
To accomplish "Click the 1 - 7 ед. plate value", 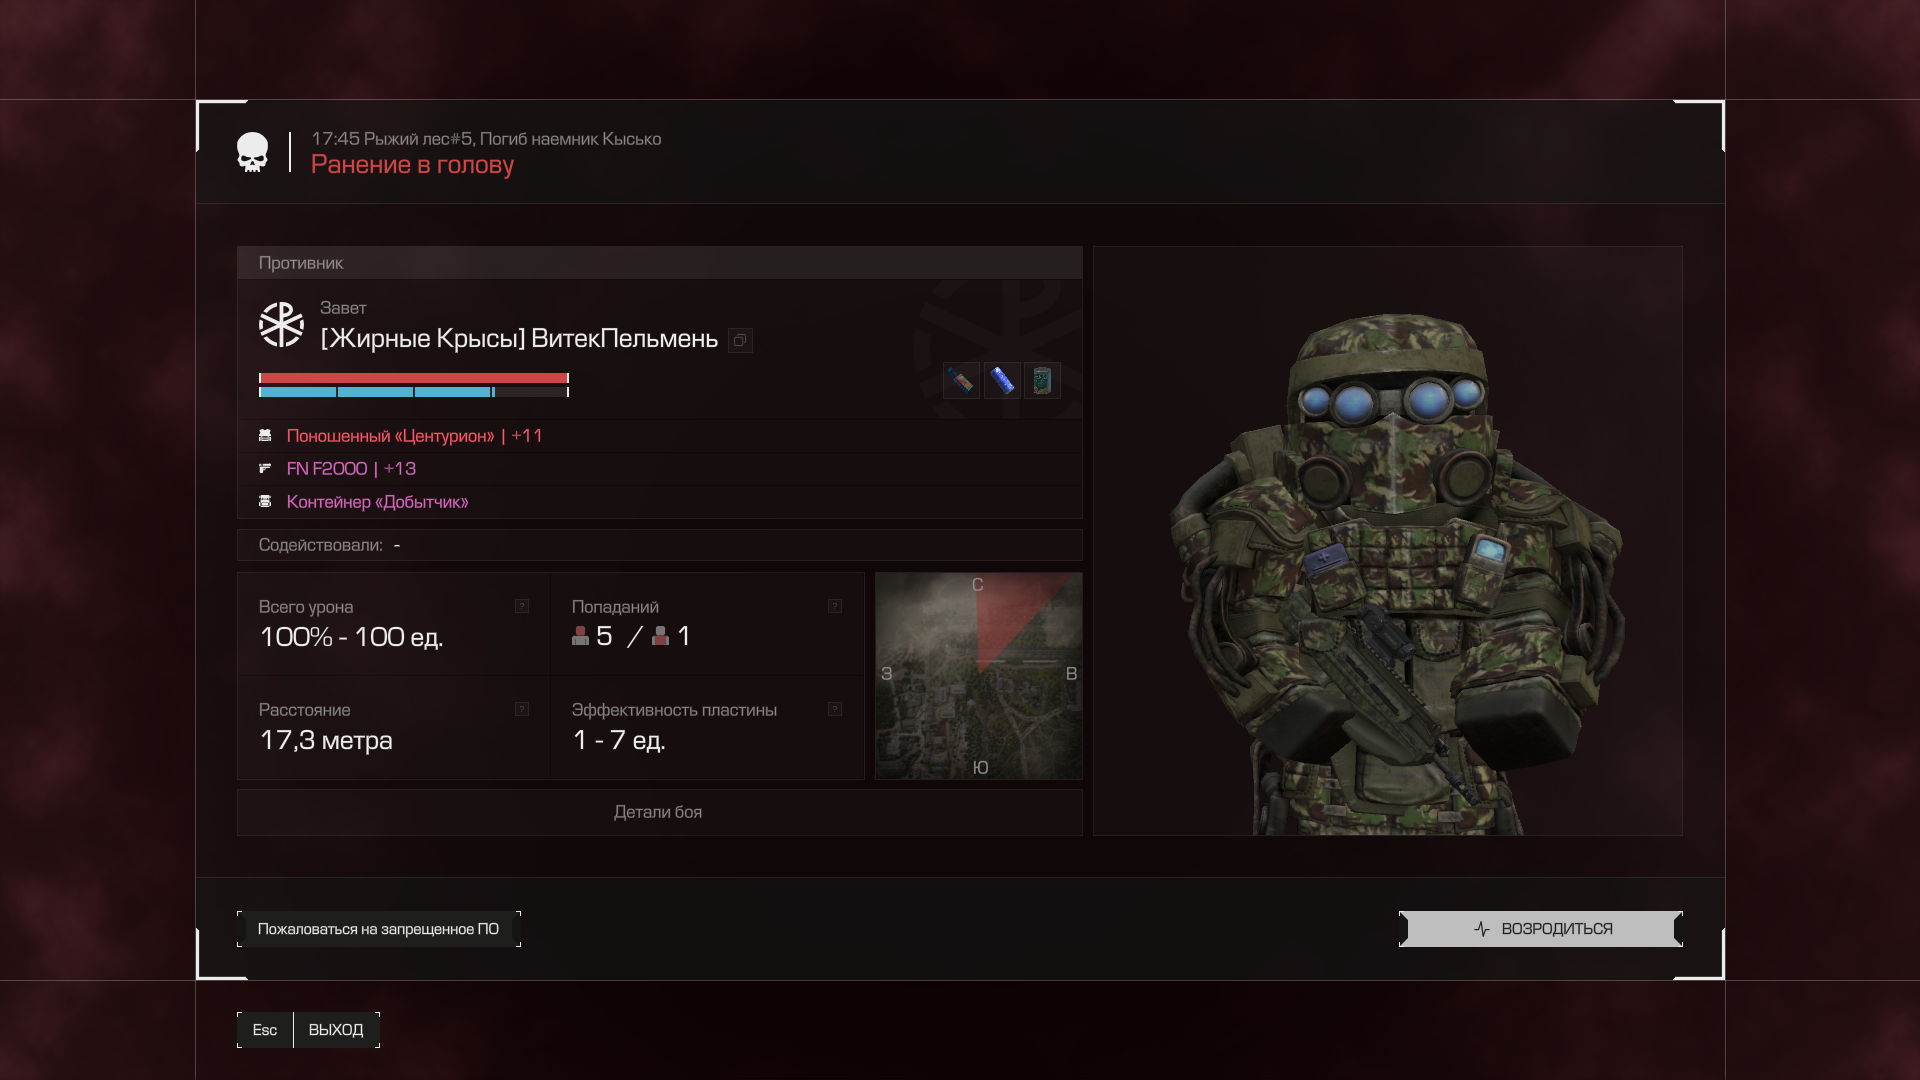I will 619,740.
